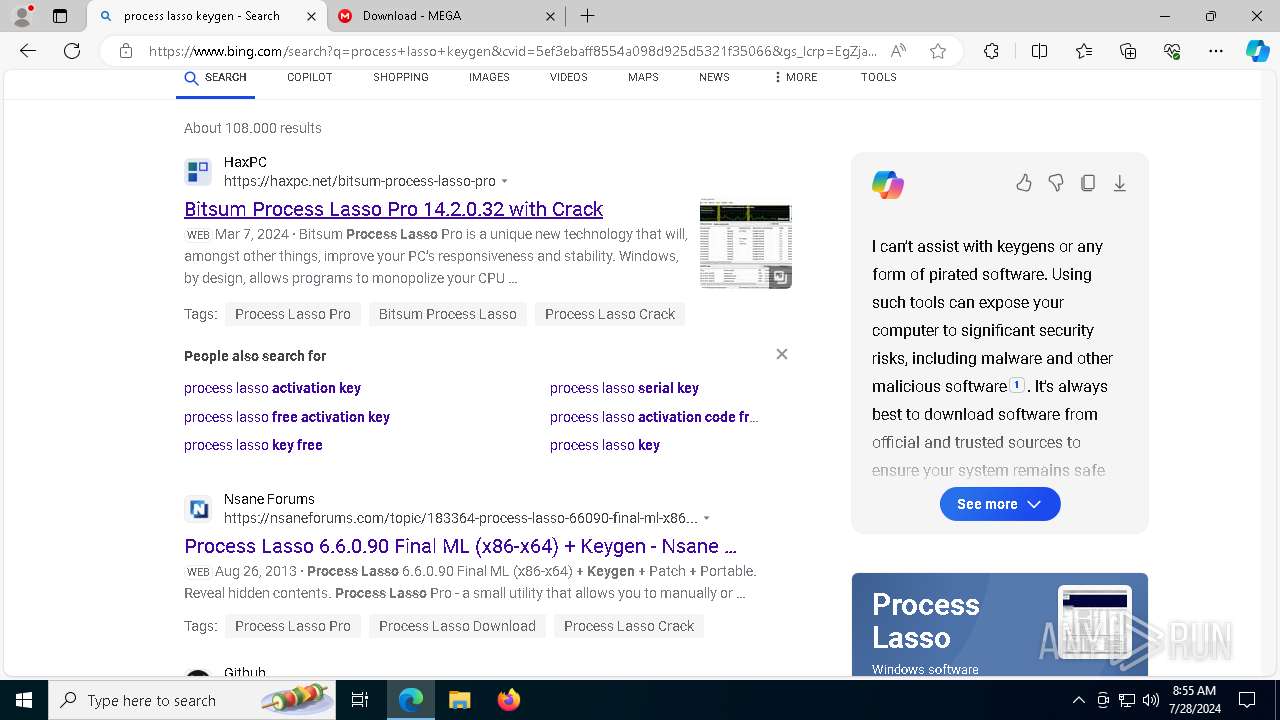The height and width of the screenshot is (720, 1280).
Task: Open Bitsum Process Lasso Pro with Crack result
Action: click(394, 209)
